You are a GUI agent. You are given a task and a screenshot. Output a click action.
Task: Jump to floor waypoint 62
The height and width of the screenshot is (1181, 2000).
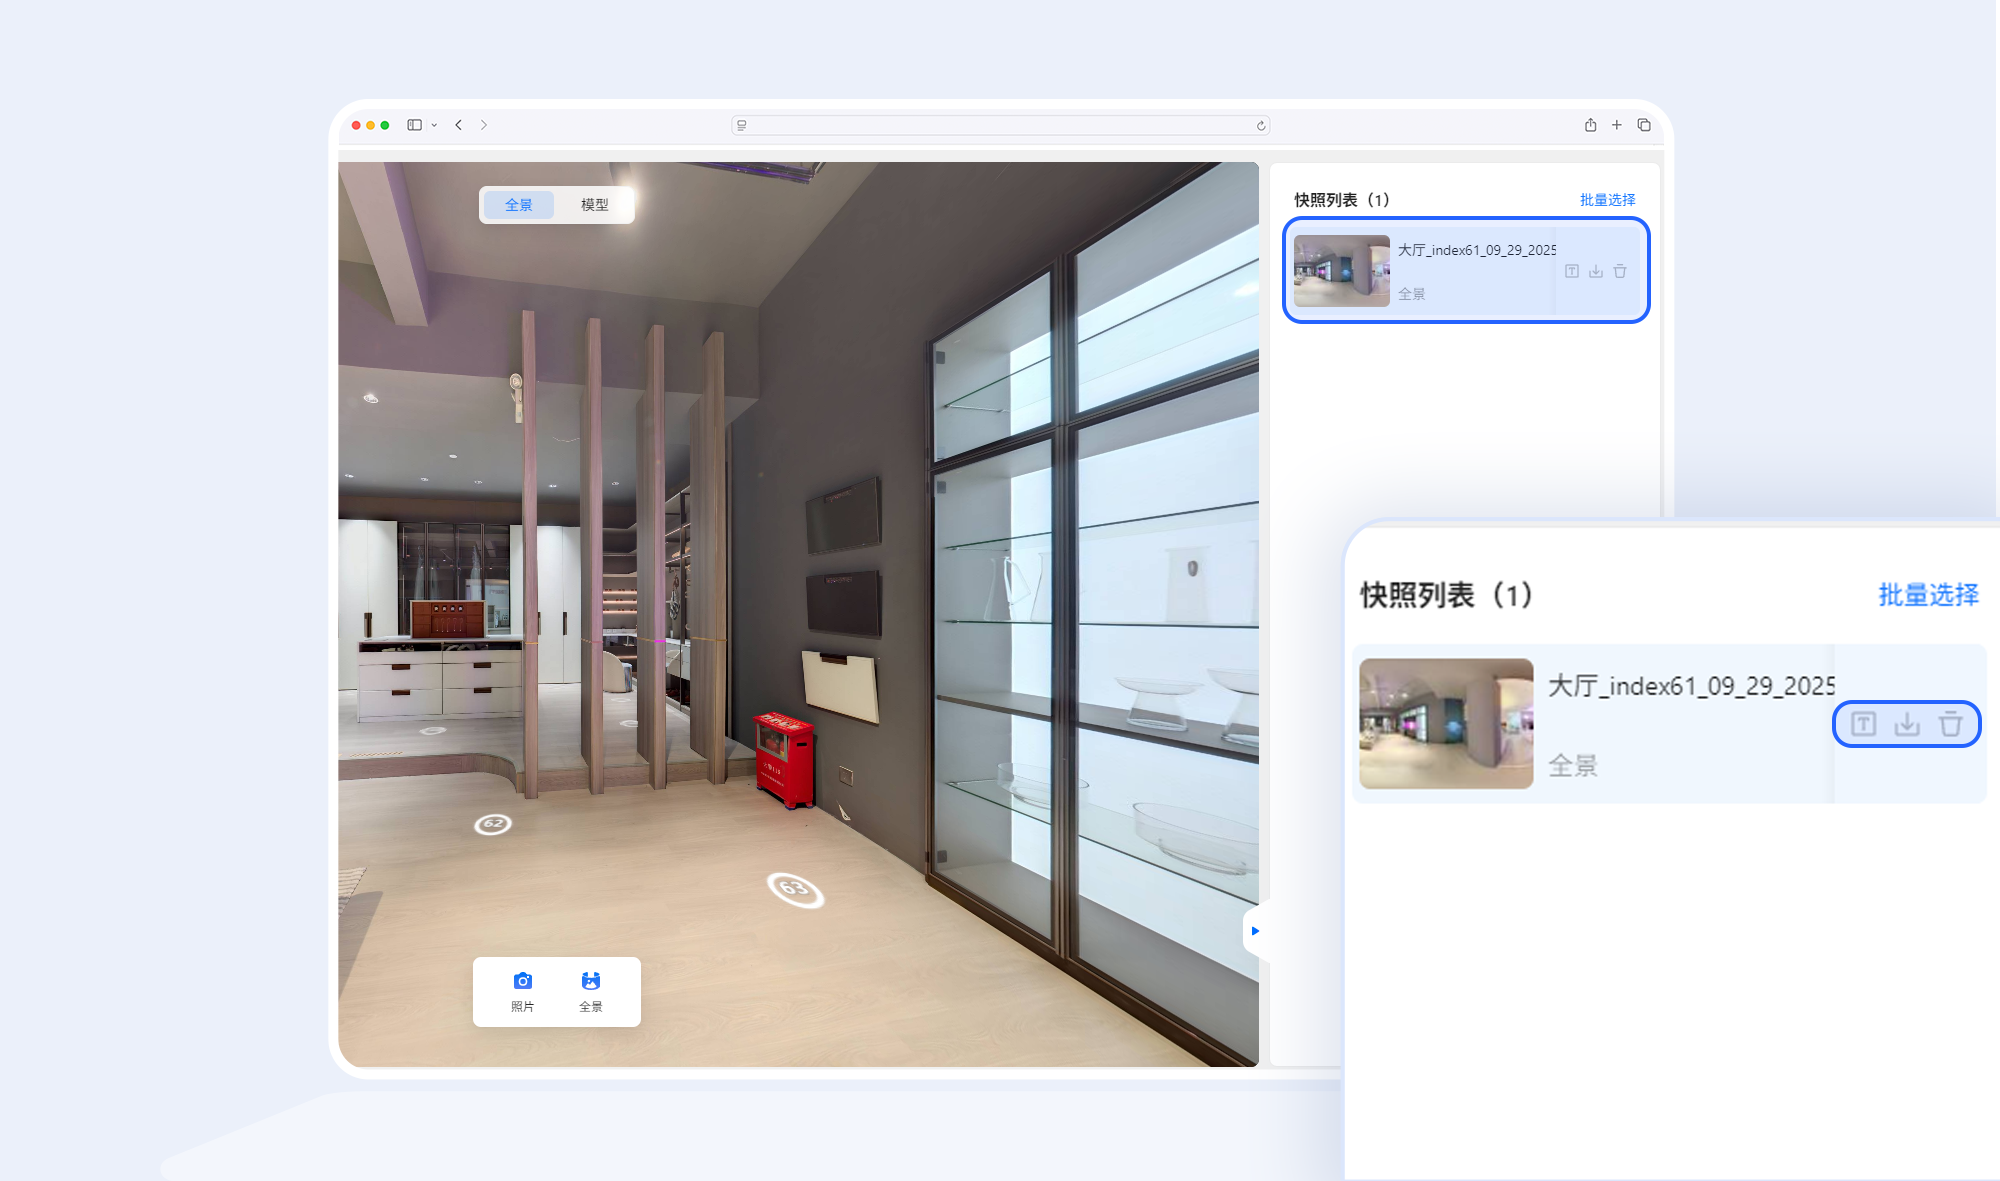[x=492, y=824]
